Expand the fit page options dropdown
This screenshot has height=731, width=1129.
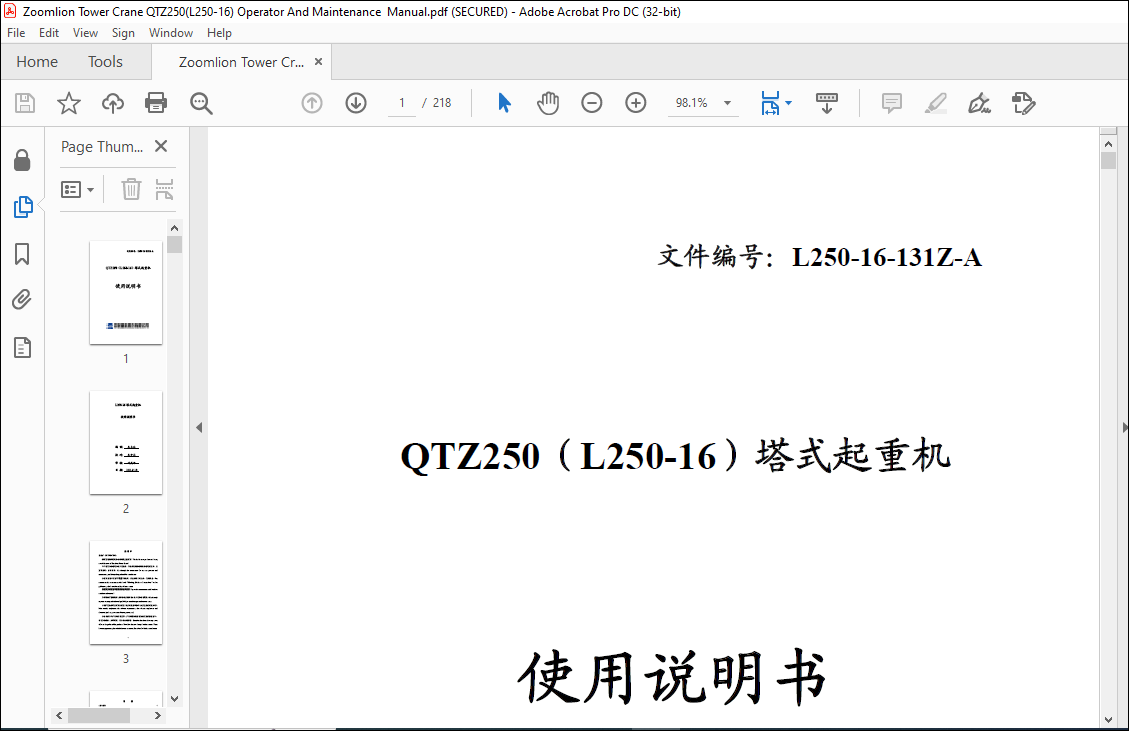[788, 103]
